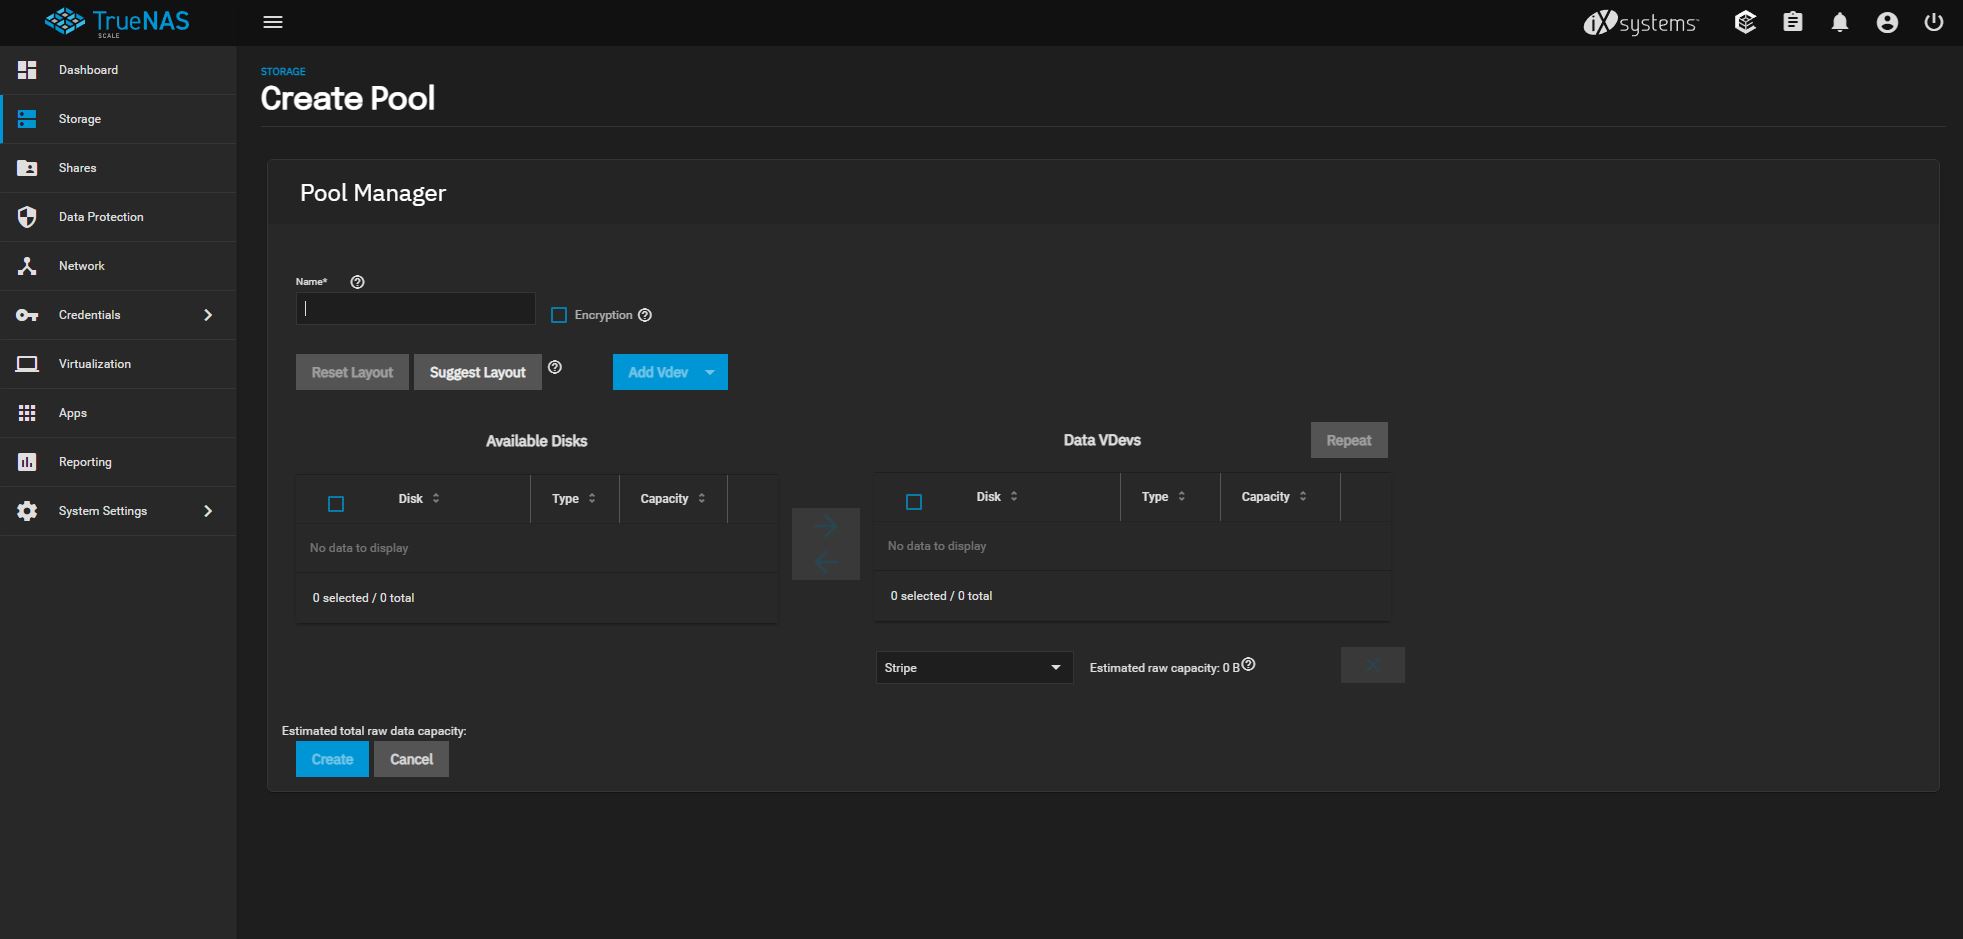Focus the pool Name input field

tap(415, 309)
